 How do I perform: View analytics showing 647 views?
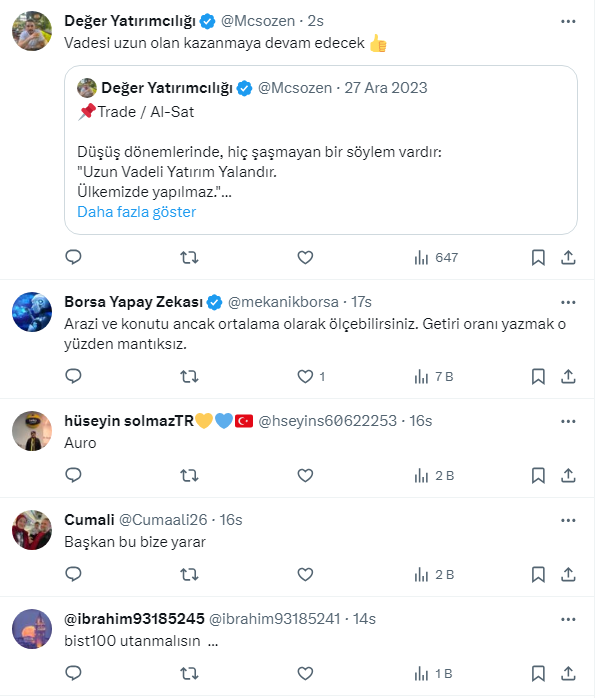pyautogui.click(x=436, y=257)
